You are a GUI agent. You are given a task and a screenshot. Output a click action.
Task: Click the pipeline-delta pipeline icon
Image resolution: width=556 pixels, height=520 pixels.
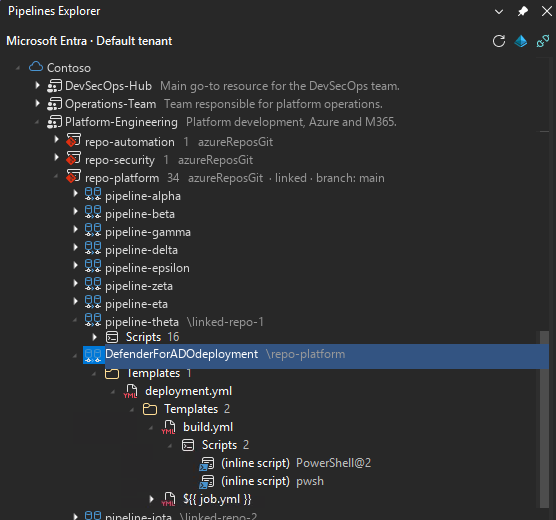pyautogui.click(x=93, y=248)
